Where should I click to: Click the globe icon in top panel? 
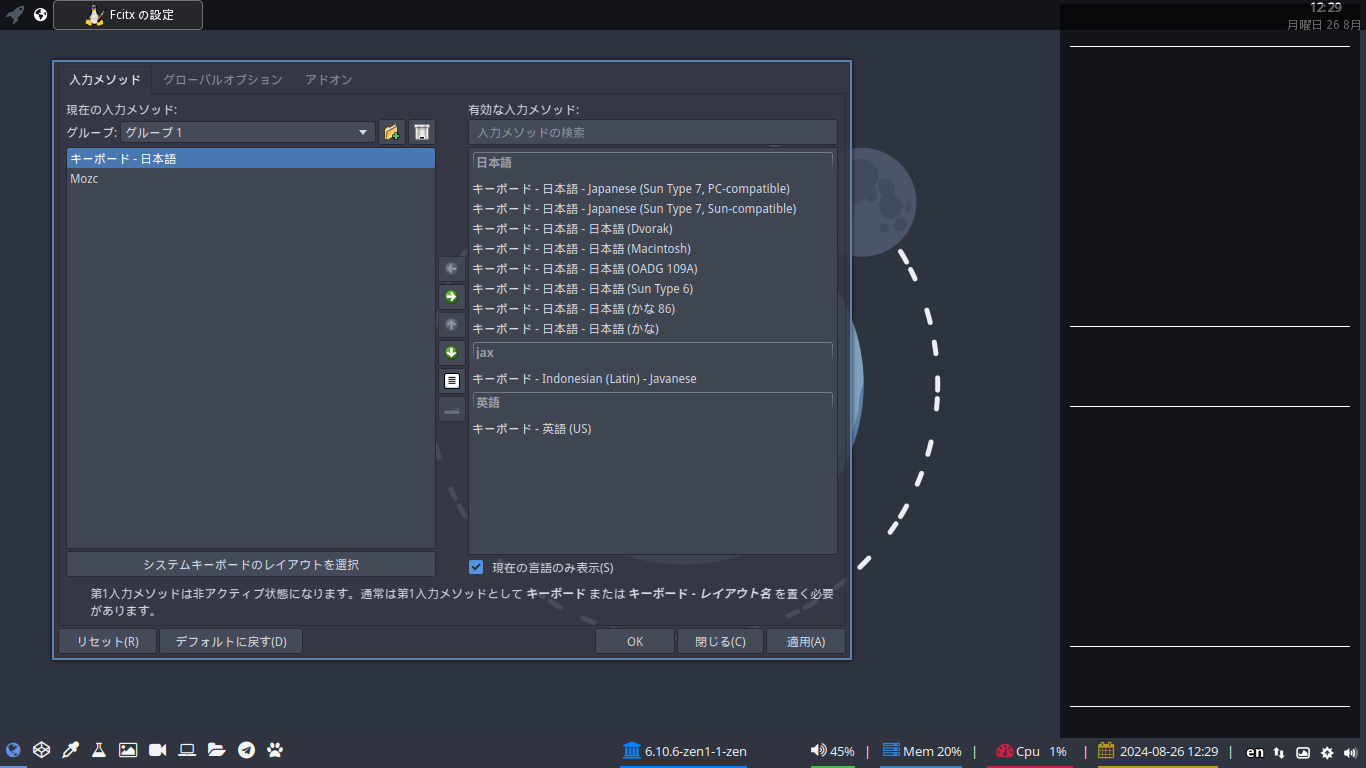(x=41, y=15)
